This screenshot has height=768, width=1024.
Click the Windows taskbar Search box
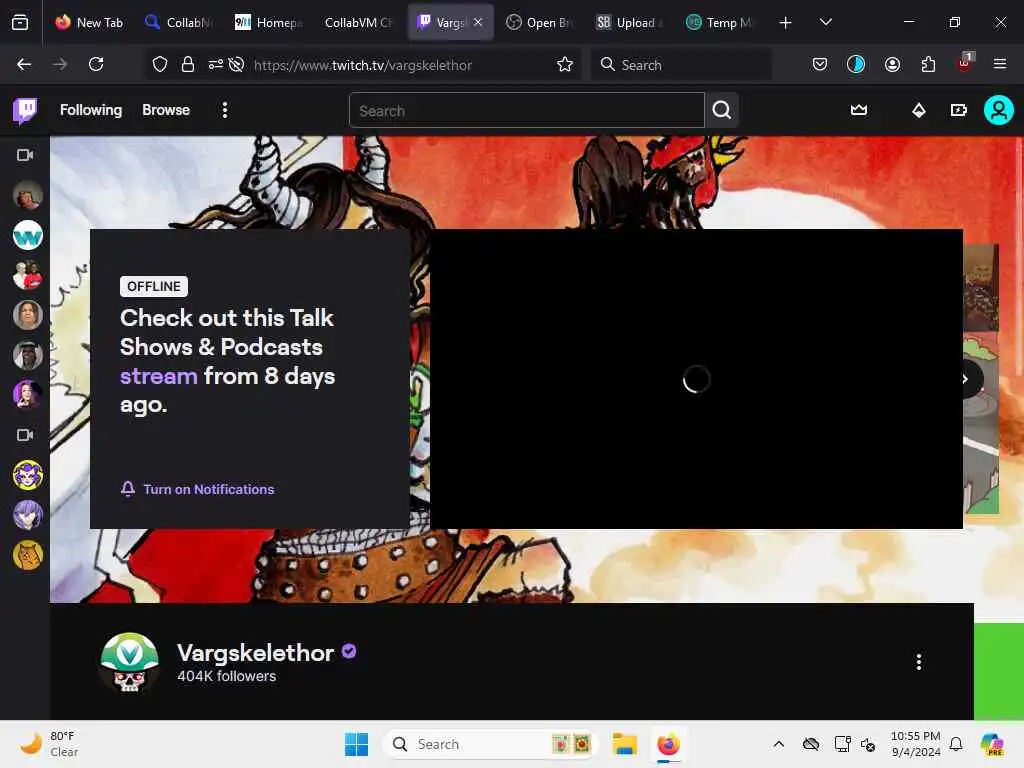(490, 744)
